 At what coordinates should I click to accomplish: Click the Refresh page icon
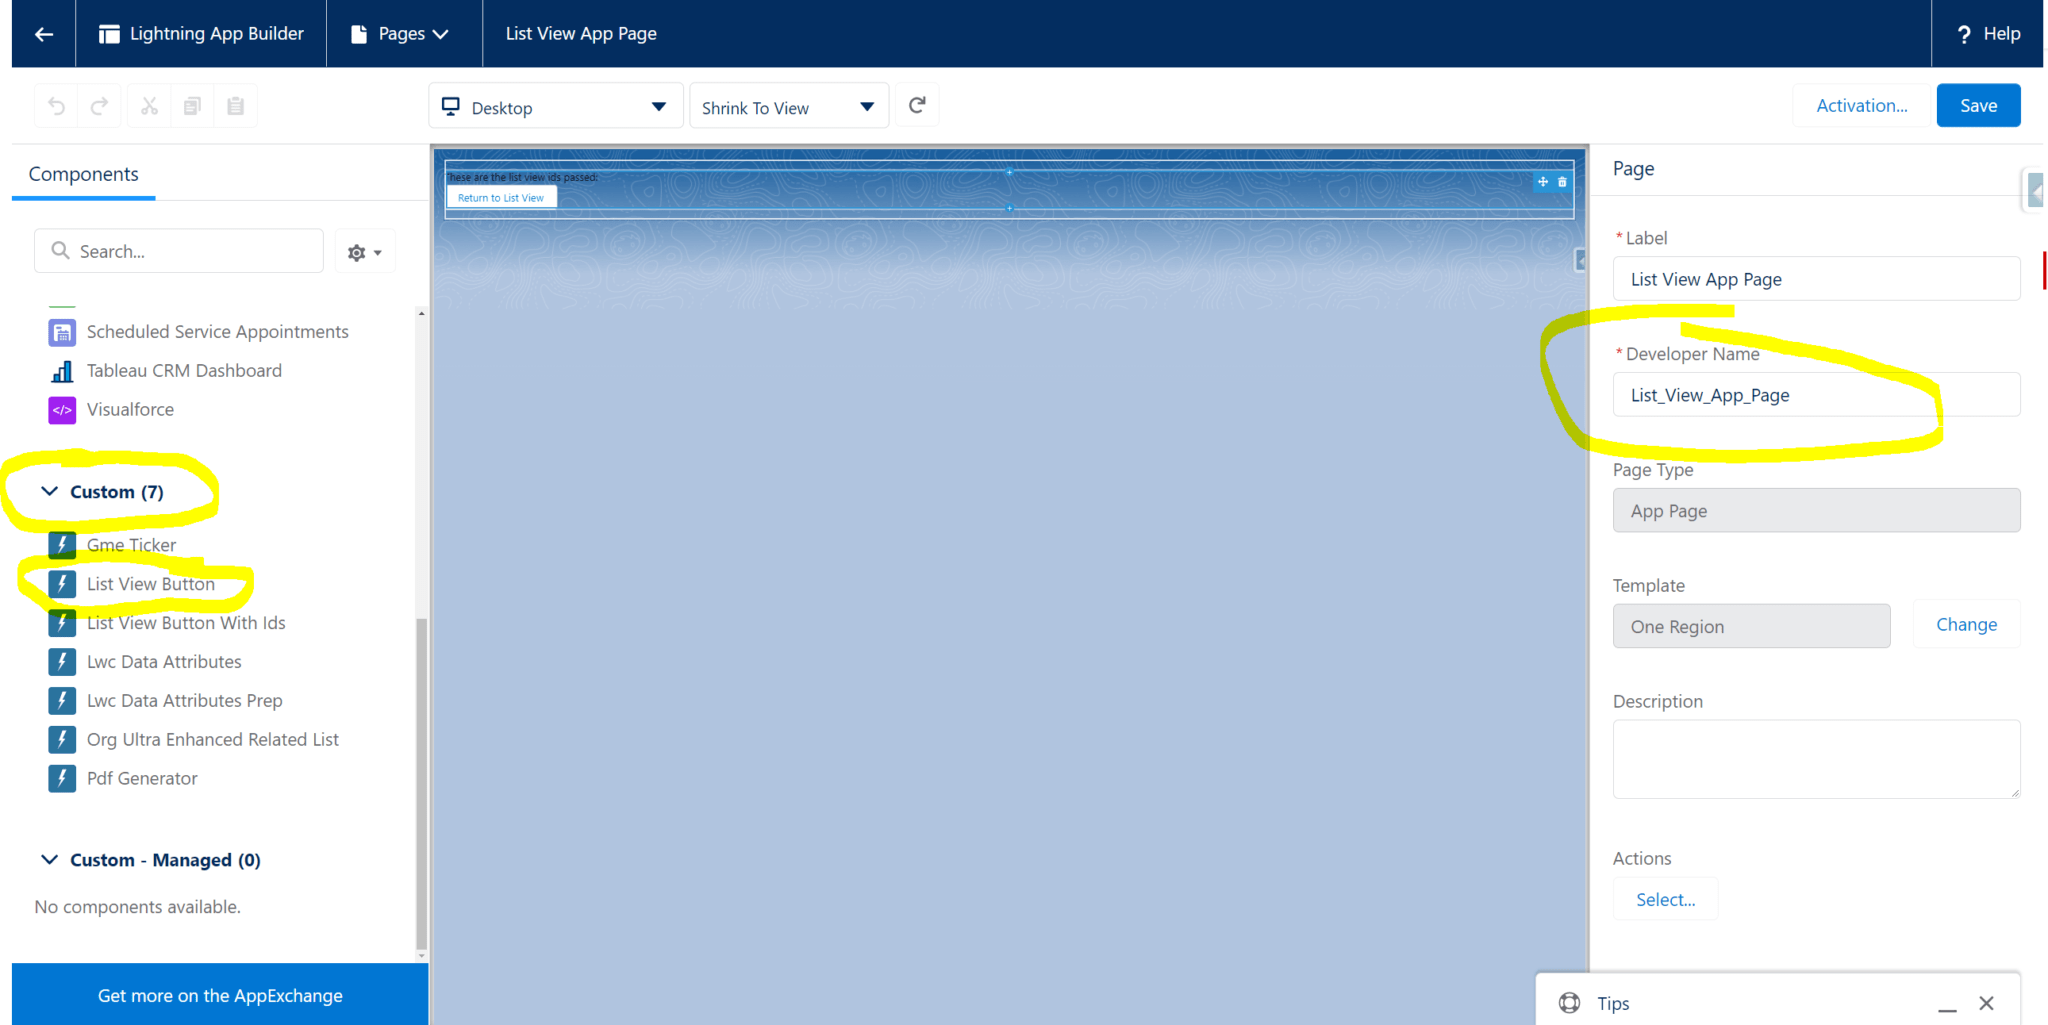tap(917, 105)
